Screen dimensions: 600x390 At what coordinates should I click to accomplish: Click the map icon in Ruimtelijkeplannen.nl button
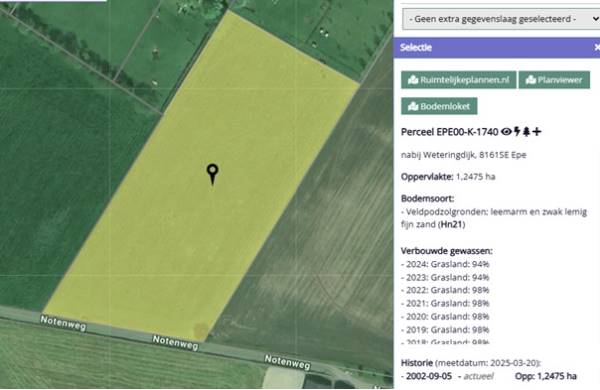click(x=413, y=80)
